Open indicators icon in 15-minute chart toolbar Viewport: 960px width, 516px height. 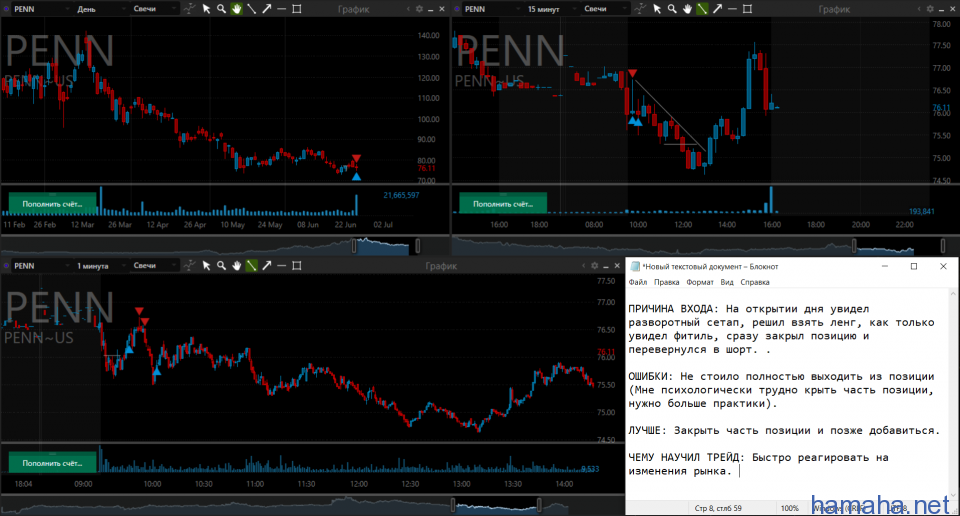640,9
